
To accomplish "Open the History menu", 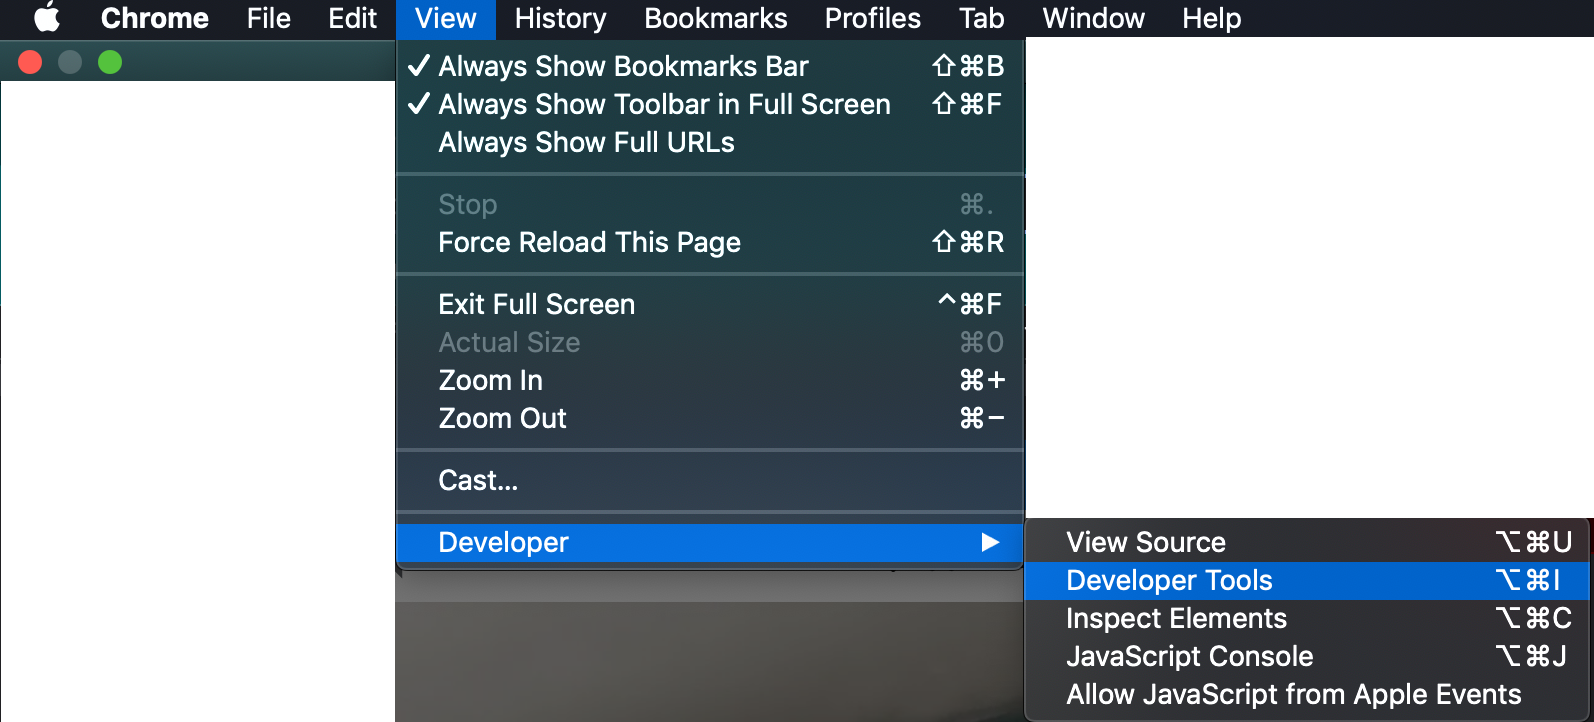I will tap(560, 18).
